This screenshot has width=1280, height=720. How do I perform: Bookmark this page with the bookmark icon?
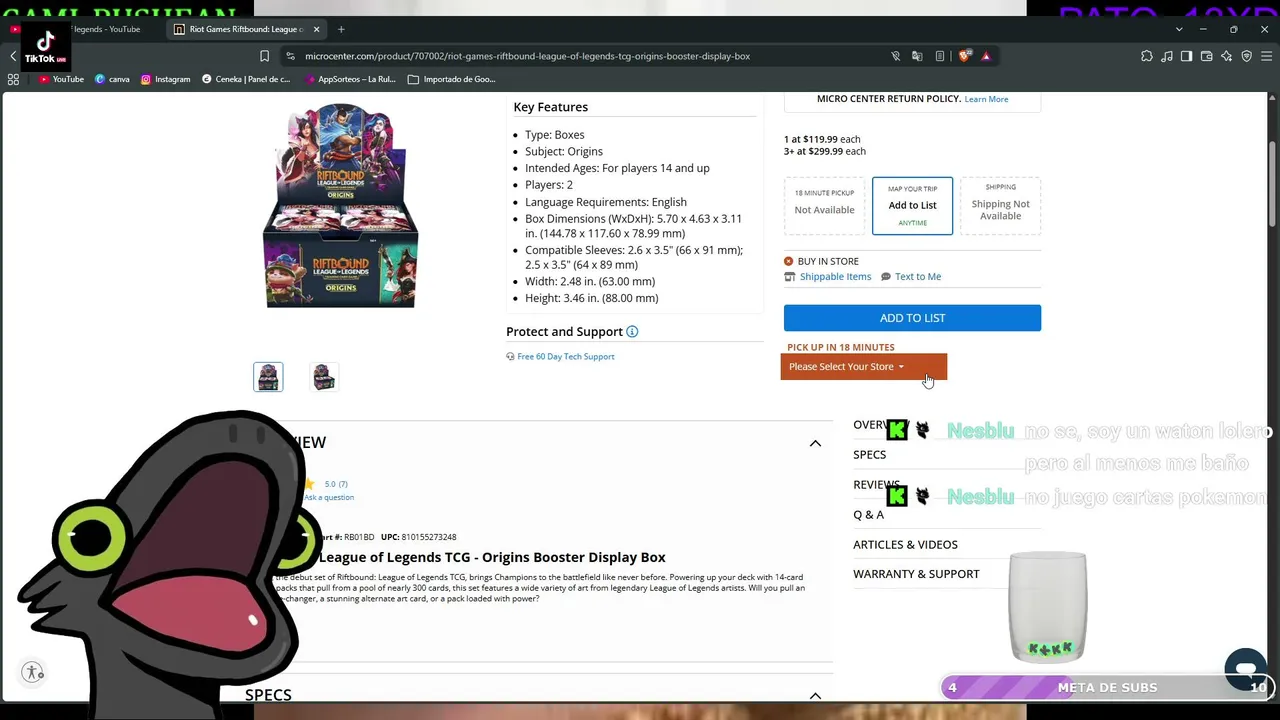click(264, 56)
